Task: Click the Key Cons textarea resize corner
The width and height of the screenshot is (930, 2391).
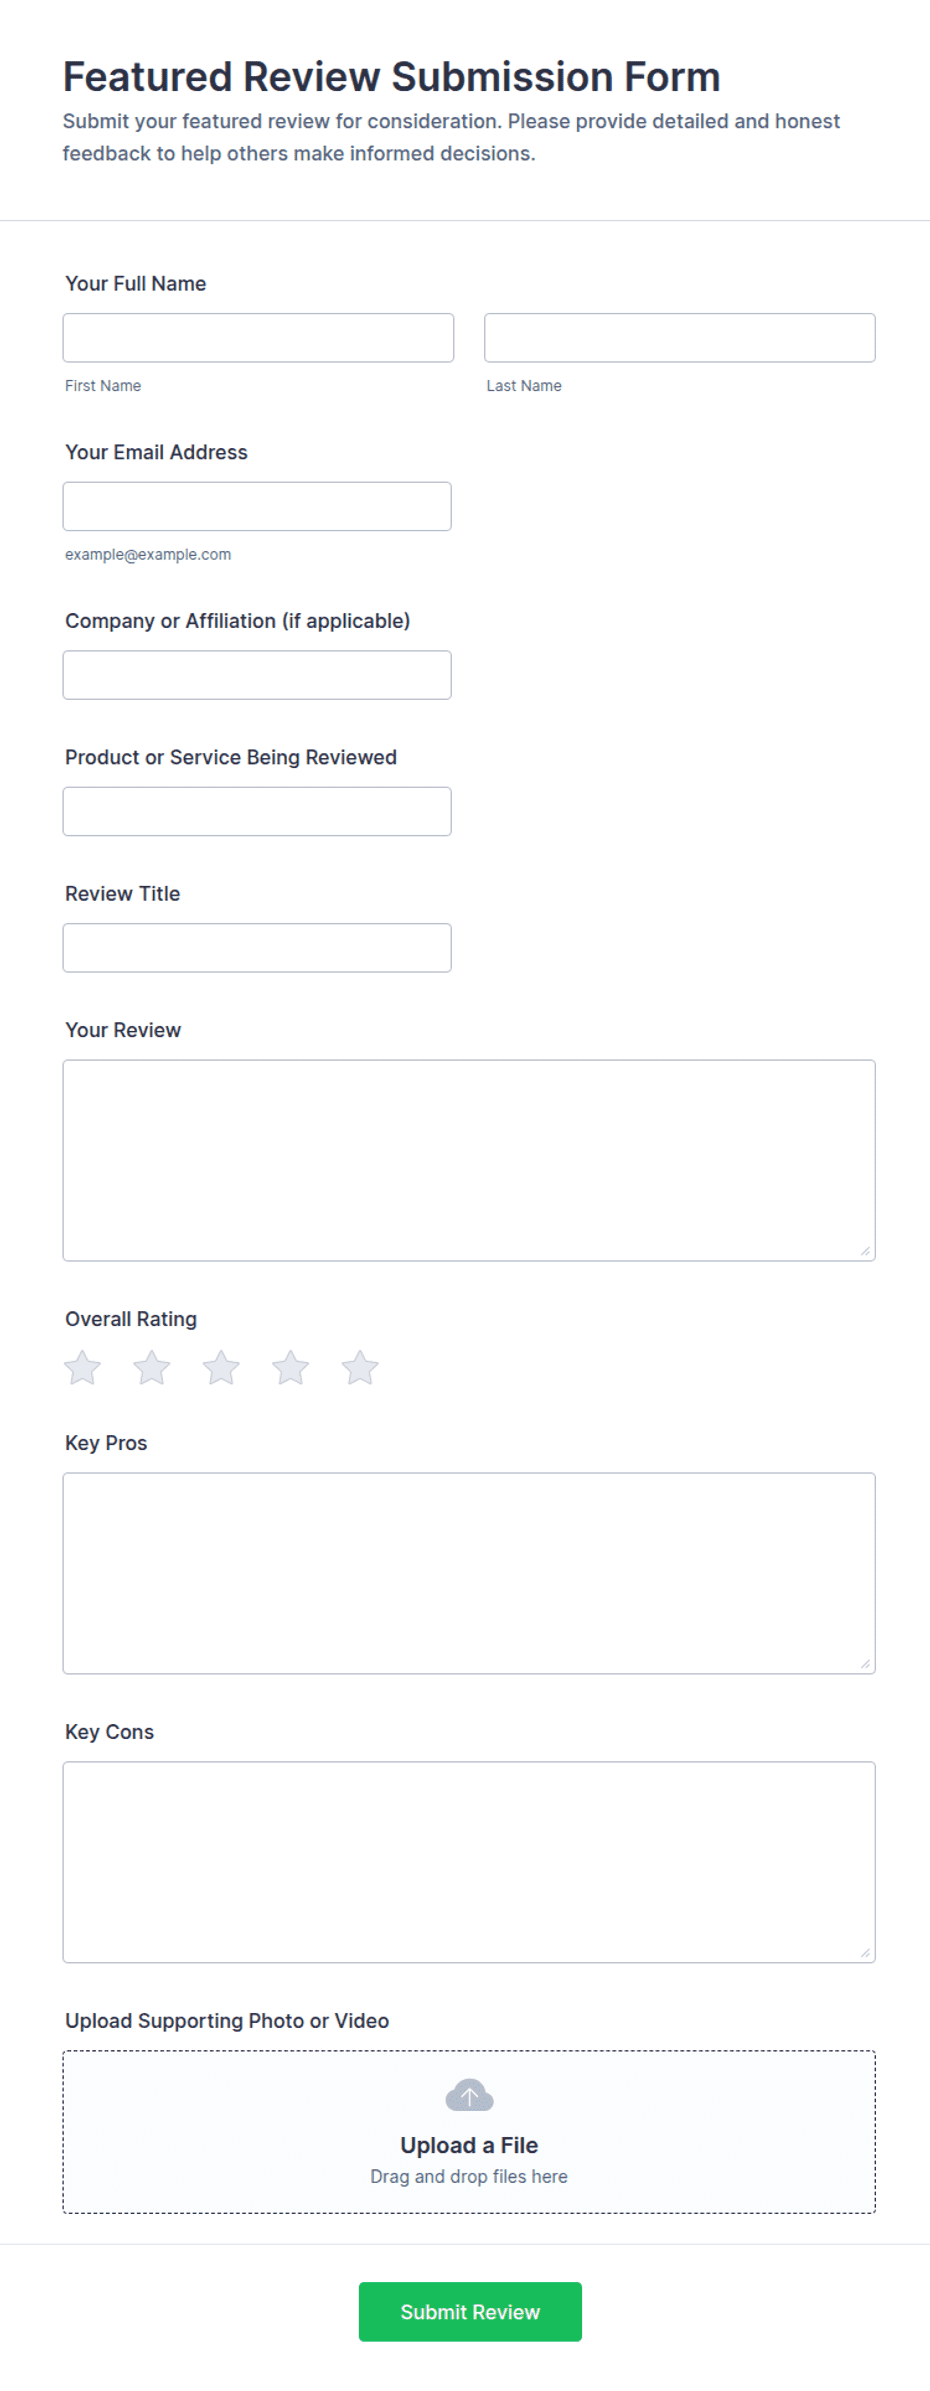Action: tap(865, 1953)
